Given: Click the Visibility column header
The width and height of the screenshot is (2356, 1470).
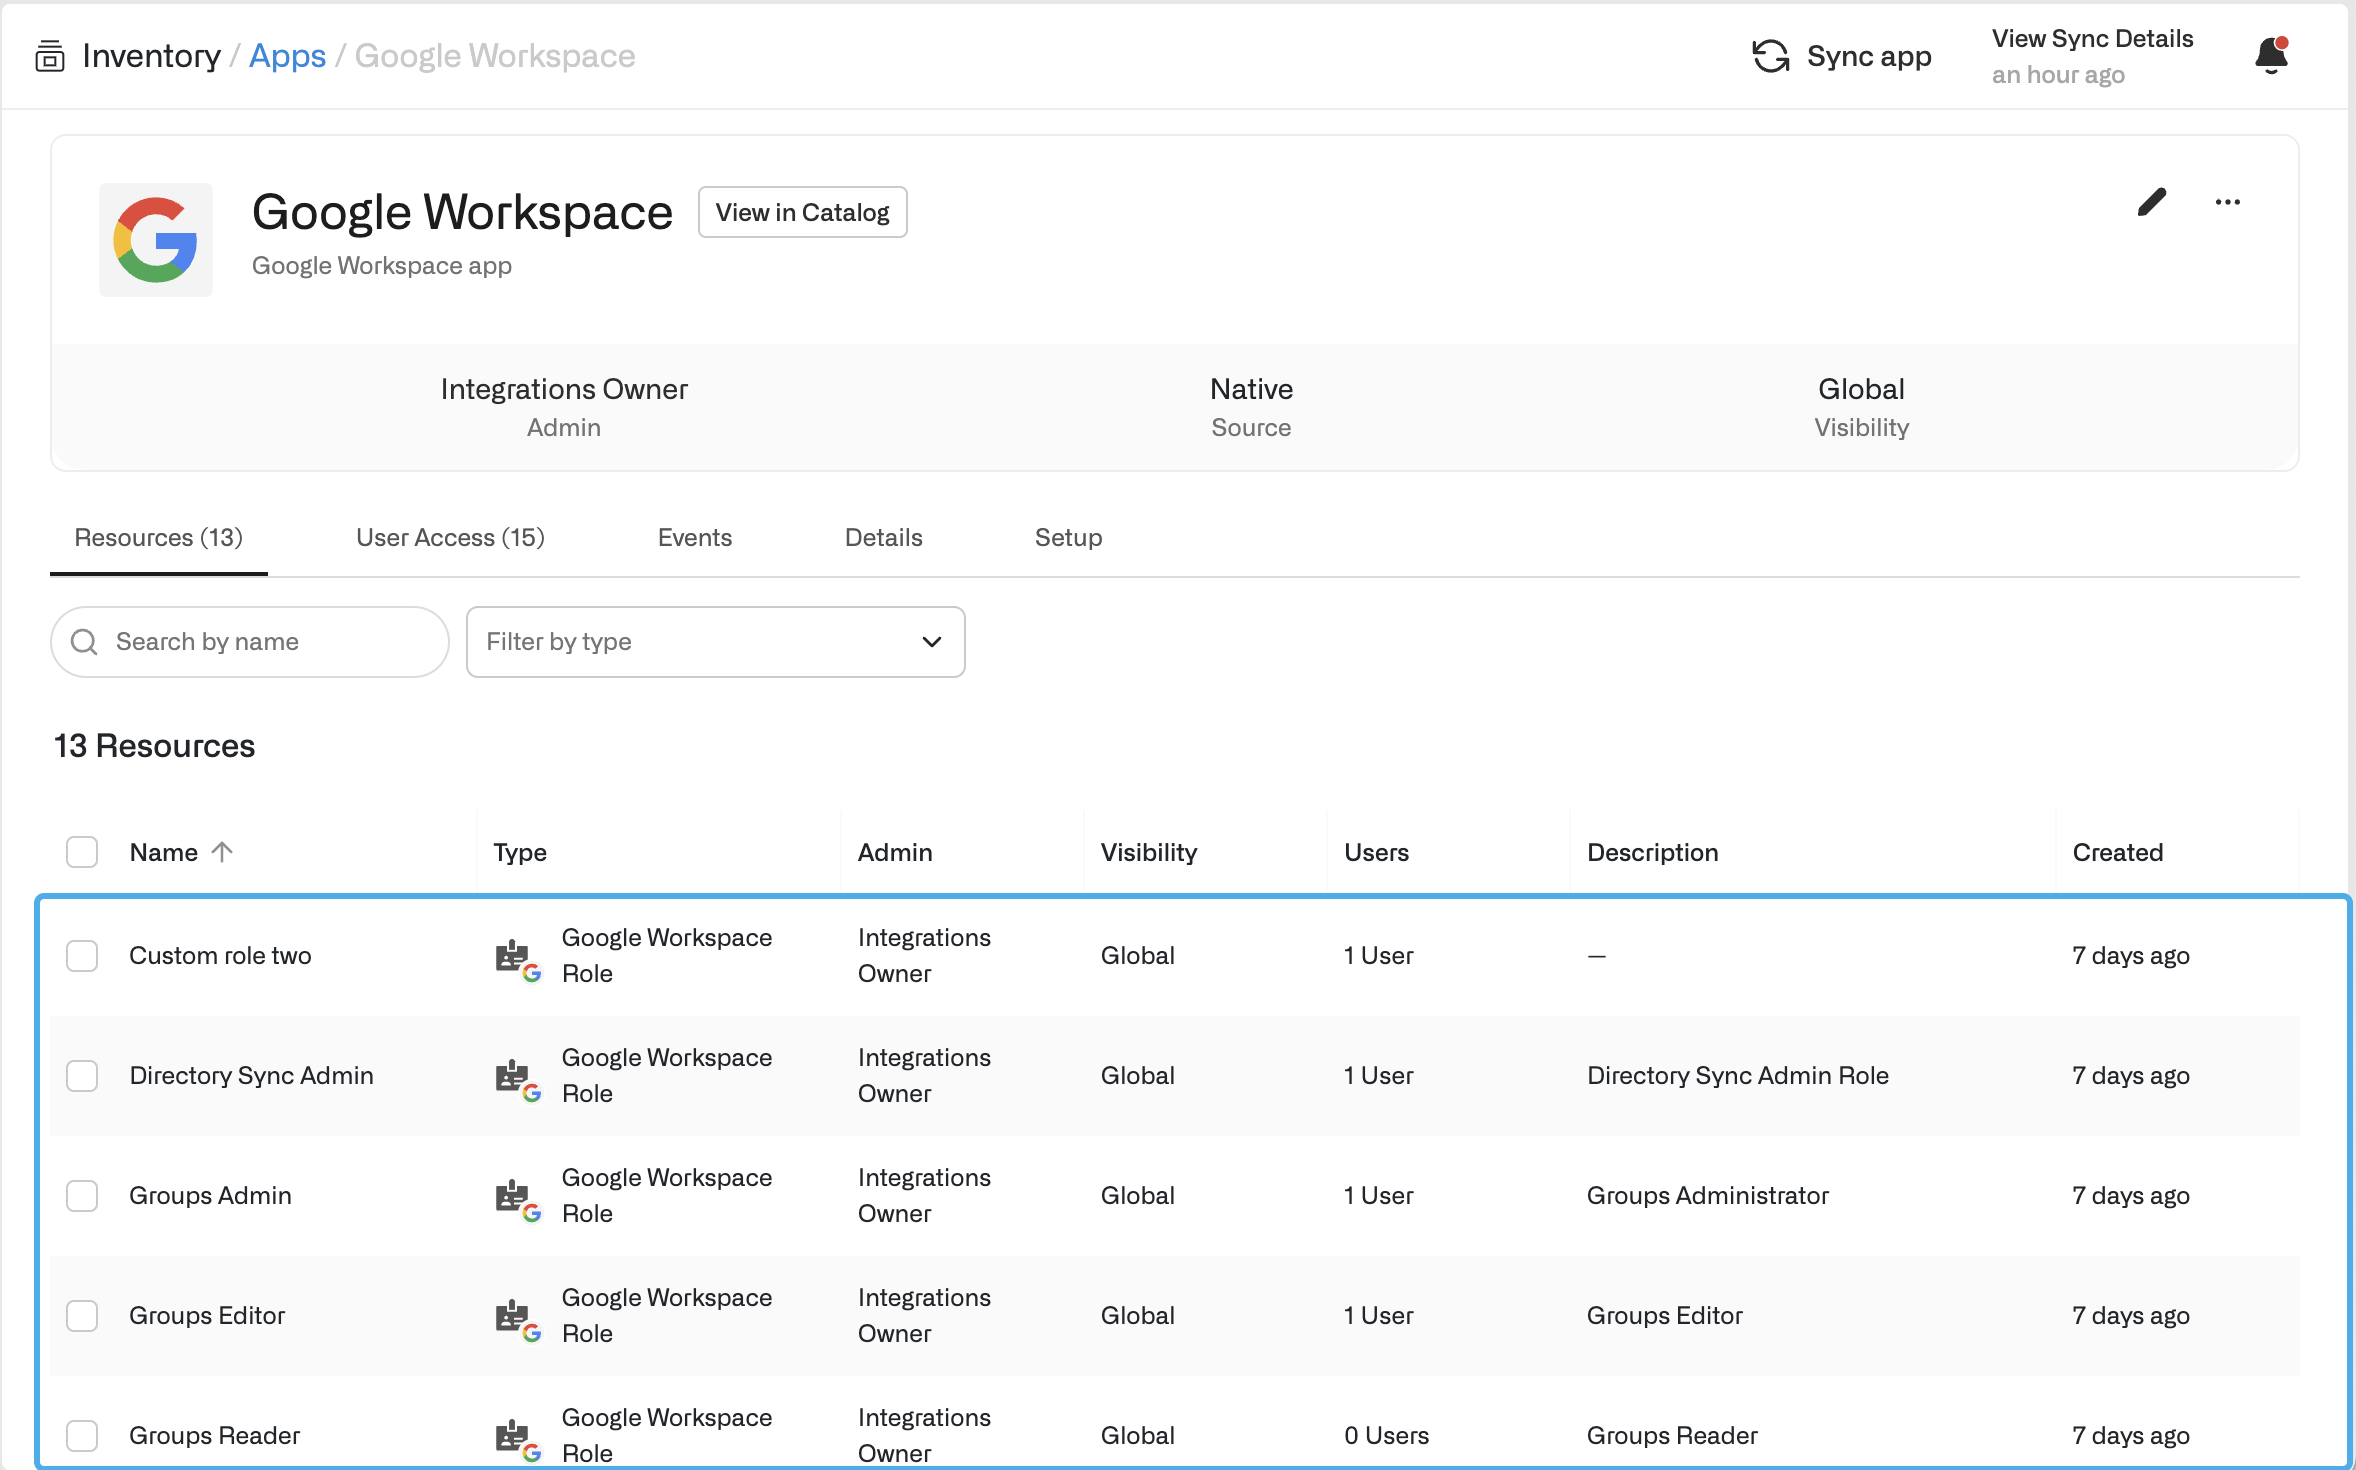Looking at the screenshot, I should pyautogui.click(x=1149, y=852).
